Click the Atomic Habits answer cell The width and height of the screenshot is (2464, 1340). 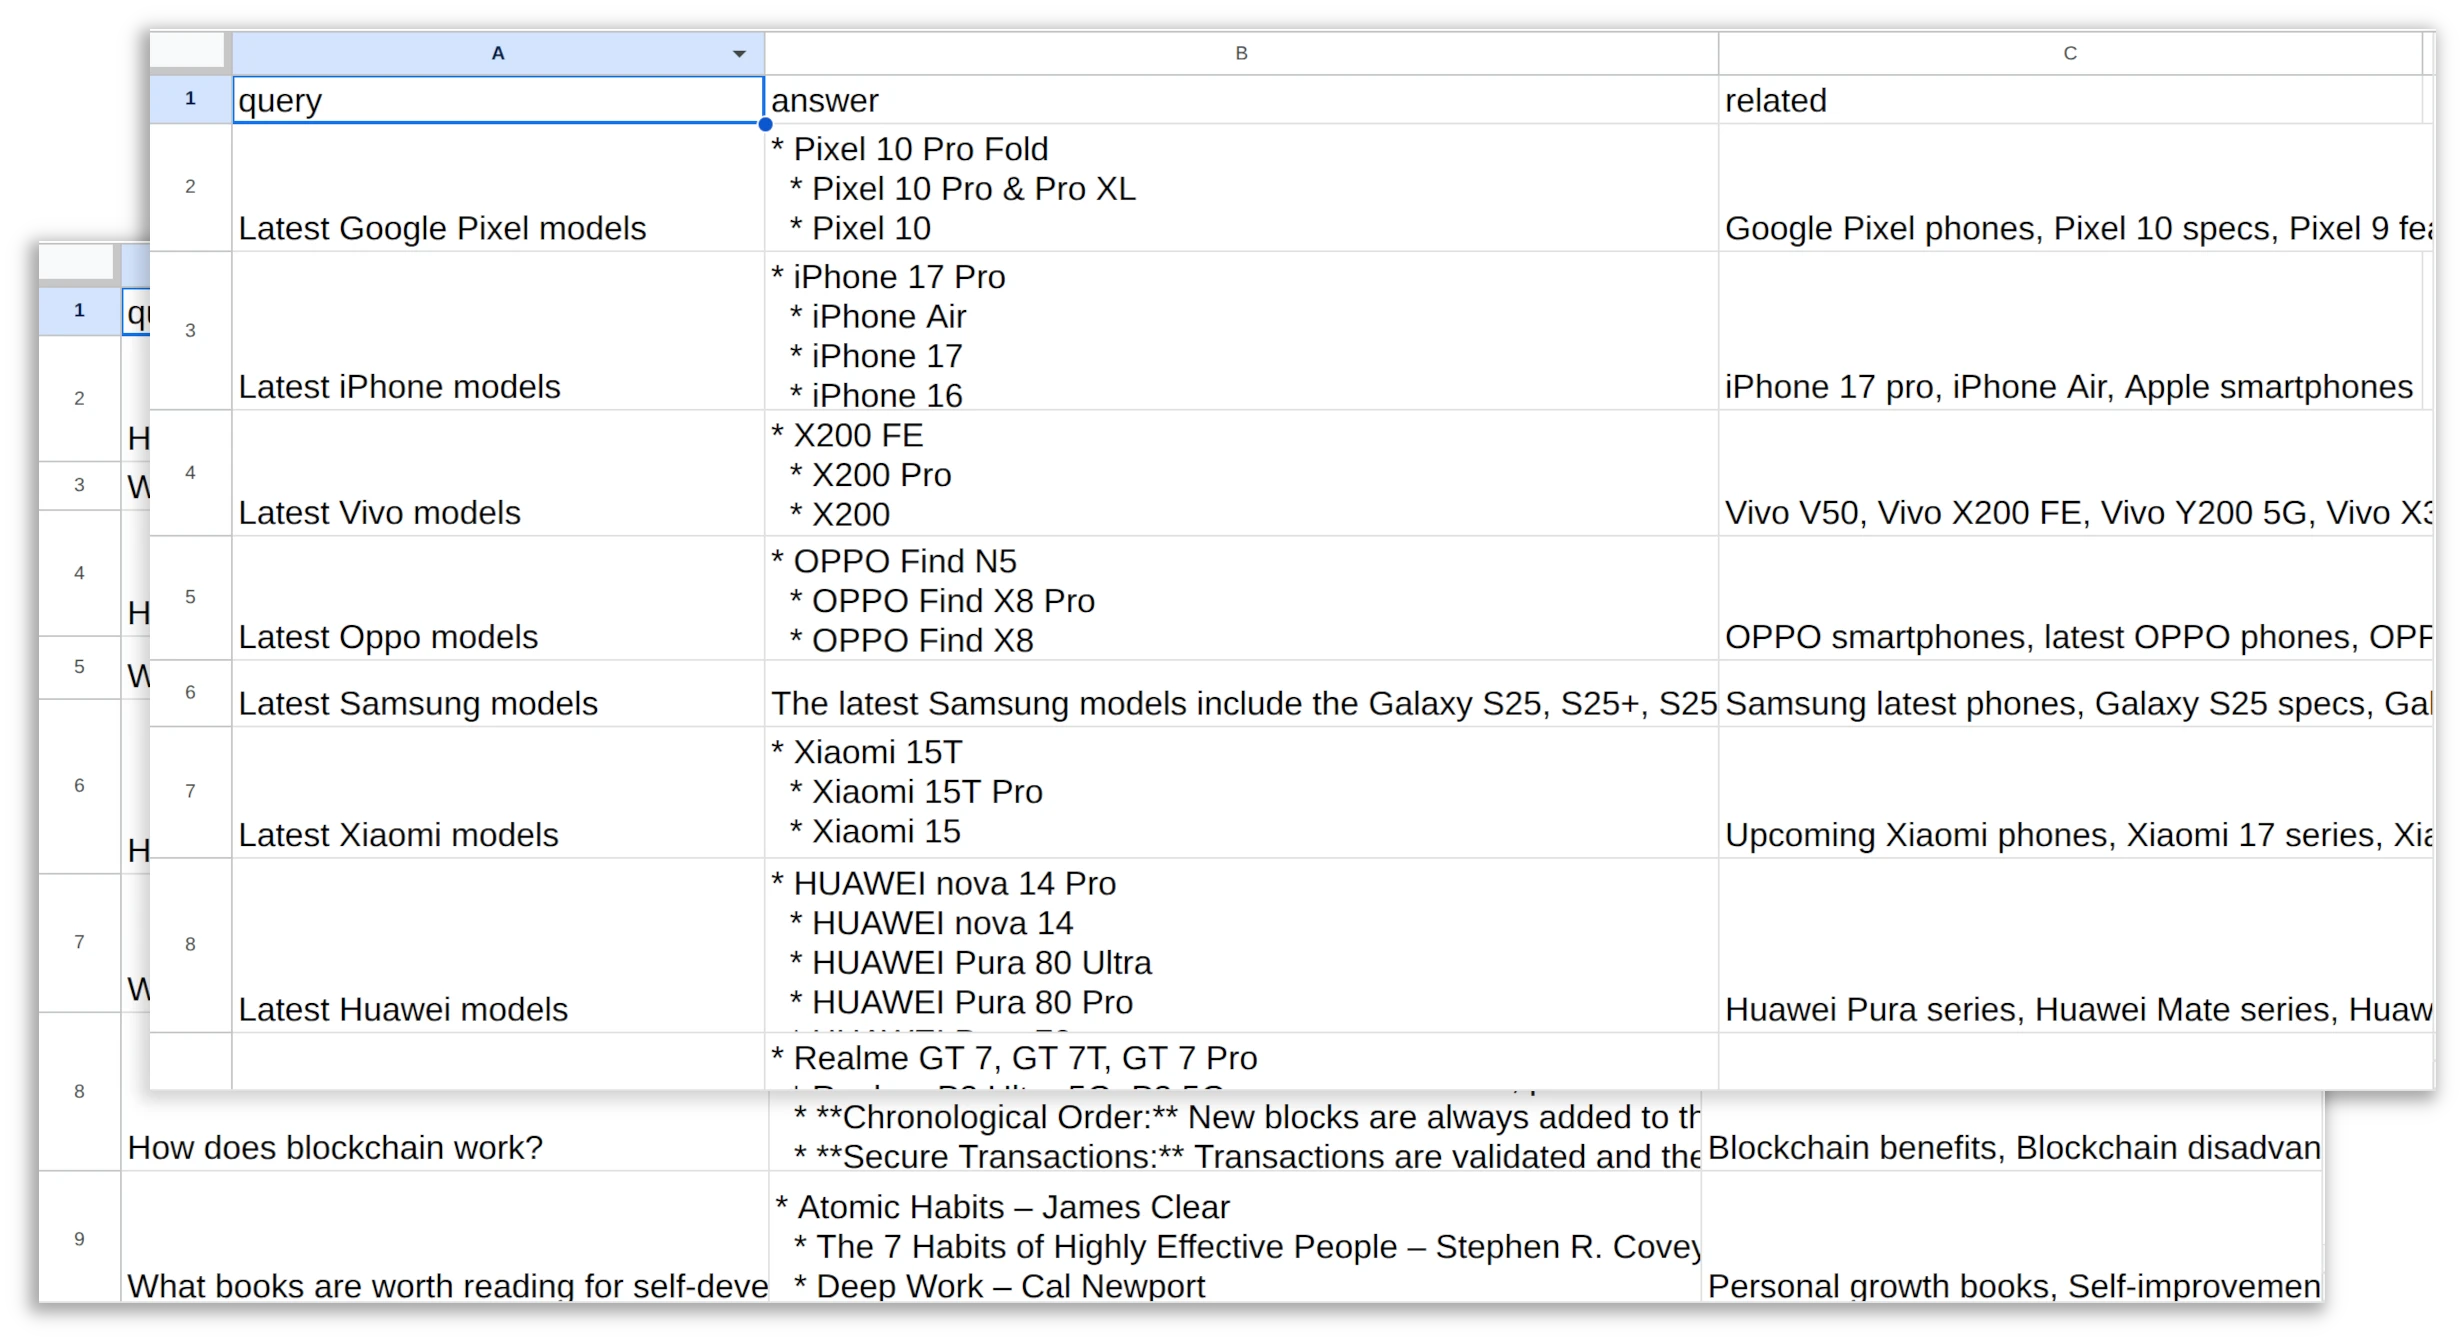[x=1235, y=1240]
